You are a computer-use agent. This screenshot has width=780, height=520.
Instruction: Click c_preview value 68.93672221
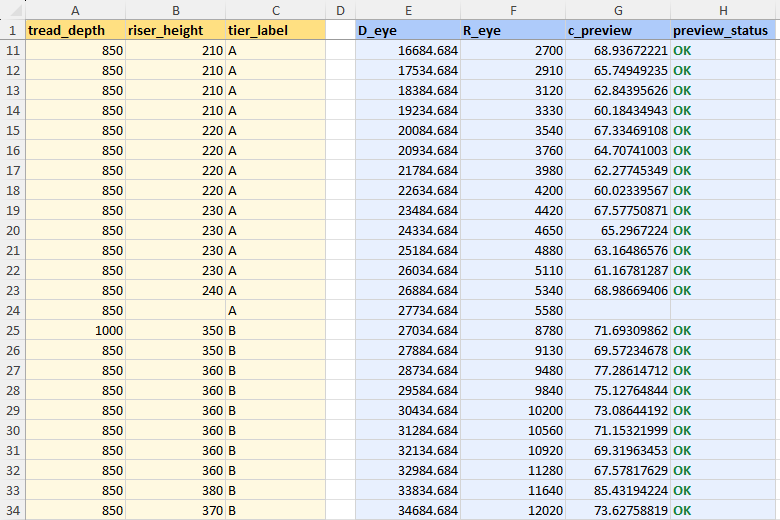[618, 50]
